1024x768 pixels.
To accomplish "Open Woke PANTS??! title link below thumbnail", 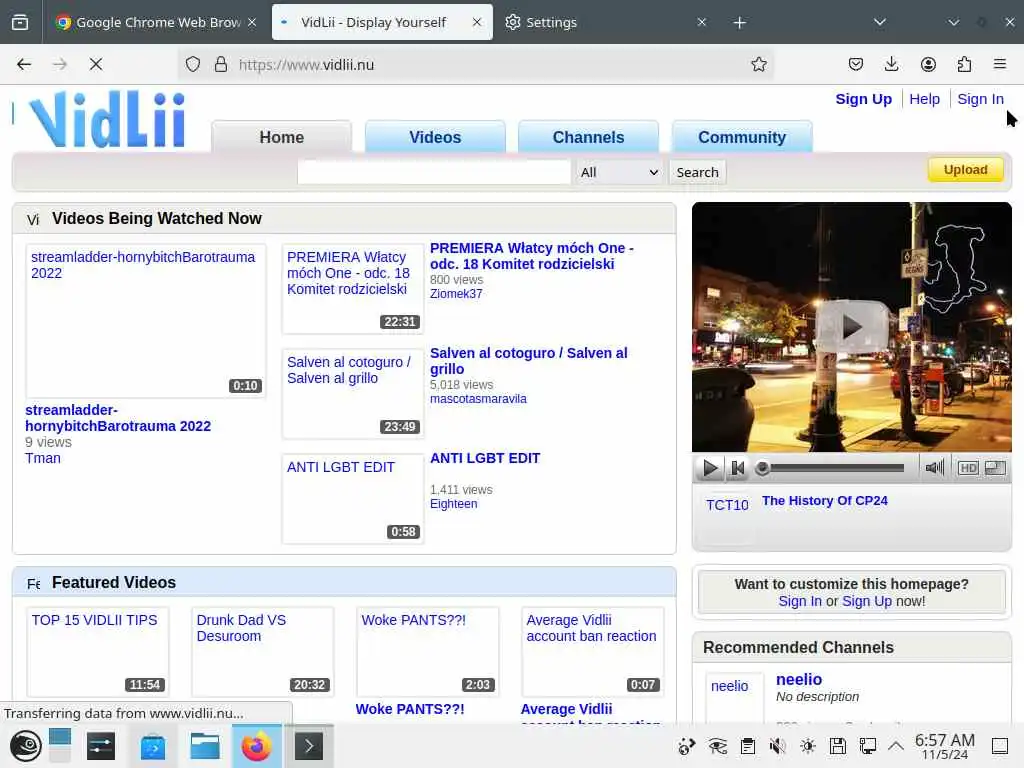I will 409,709.
